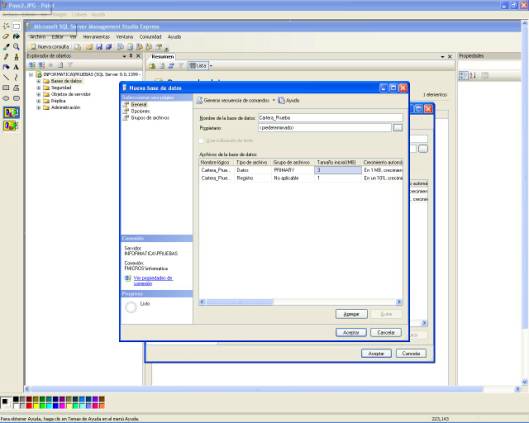The image size is (529, 423).
Task: Select the Magnifier tool in Paint toolbox
Action: (16, 46)
